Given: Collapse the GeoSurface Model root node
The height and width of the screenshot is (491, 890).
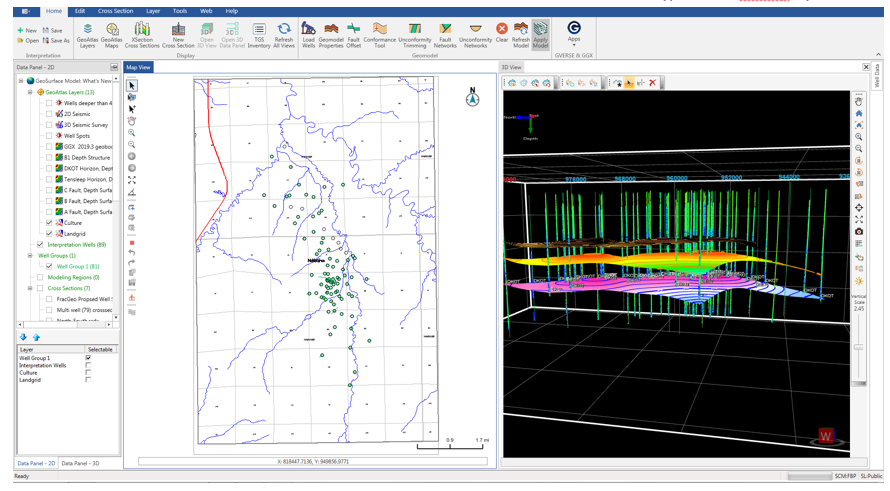Looking at the screenshot, I should click(21, 81).
